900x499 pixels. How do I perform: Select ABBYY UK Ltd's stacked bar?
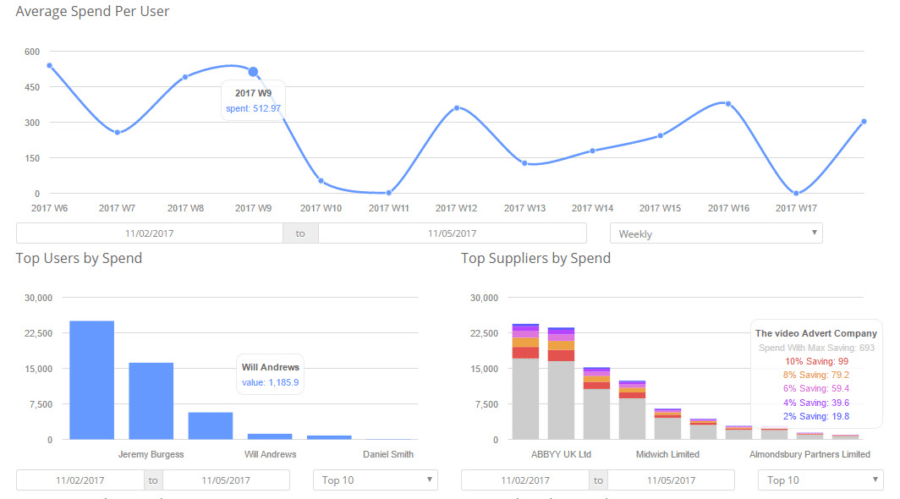coord(561,384)
